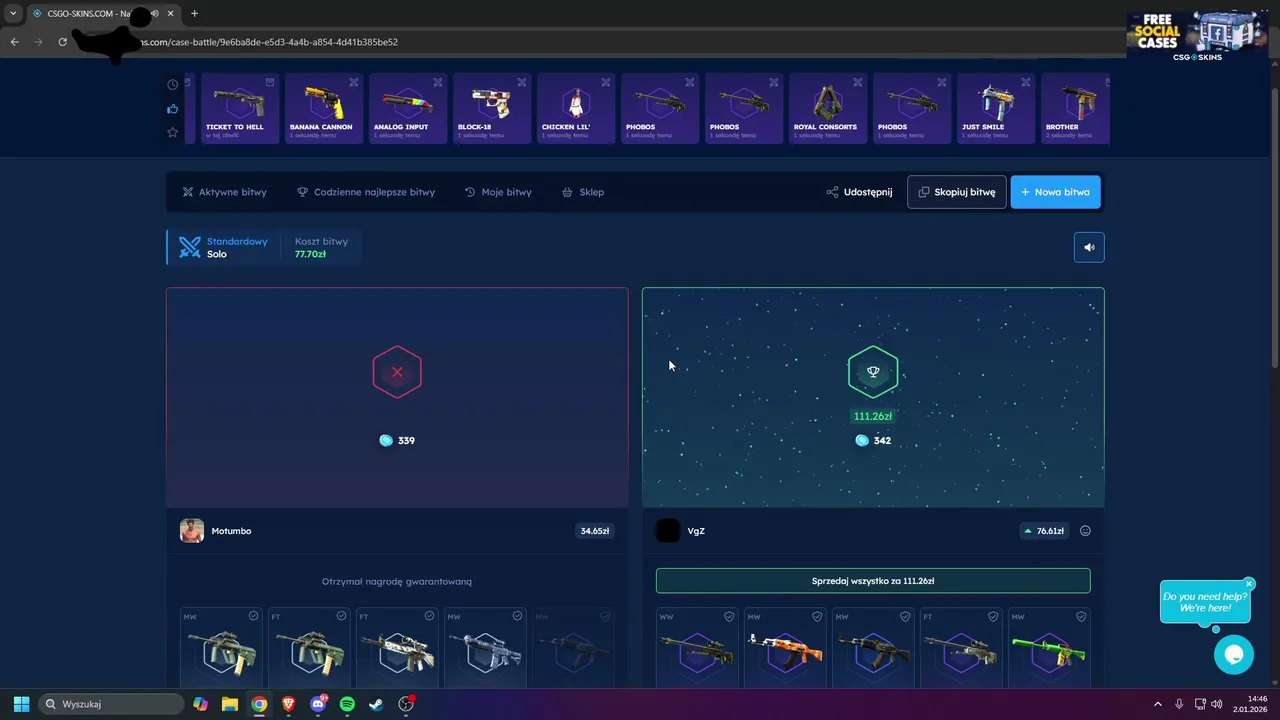Open File Explorer from the taskbar

(230, 704)
